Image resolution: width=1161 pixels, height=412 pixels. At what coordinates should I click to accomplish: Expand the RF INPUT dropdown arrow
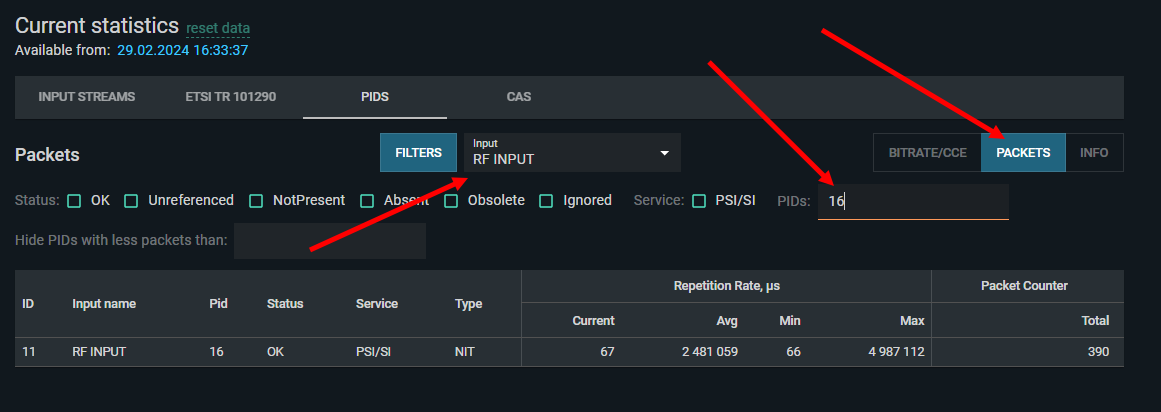(x=664, y=153)
